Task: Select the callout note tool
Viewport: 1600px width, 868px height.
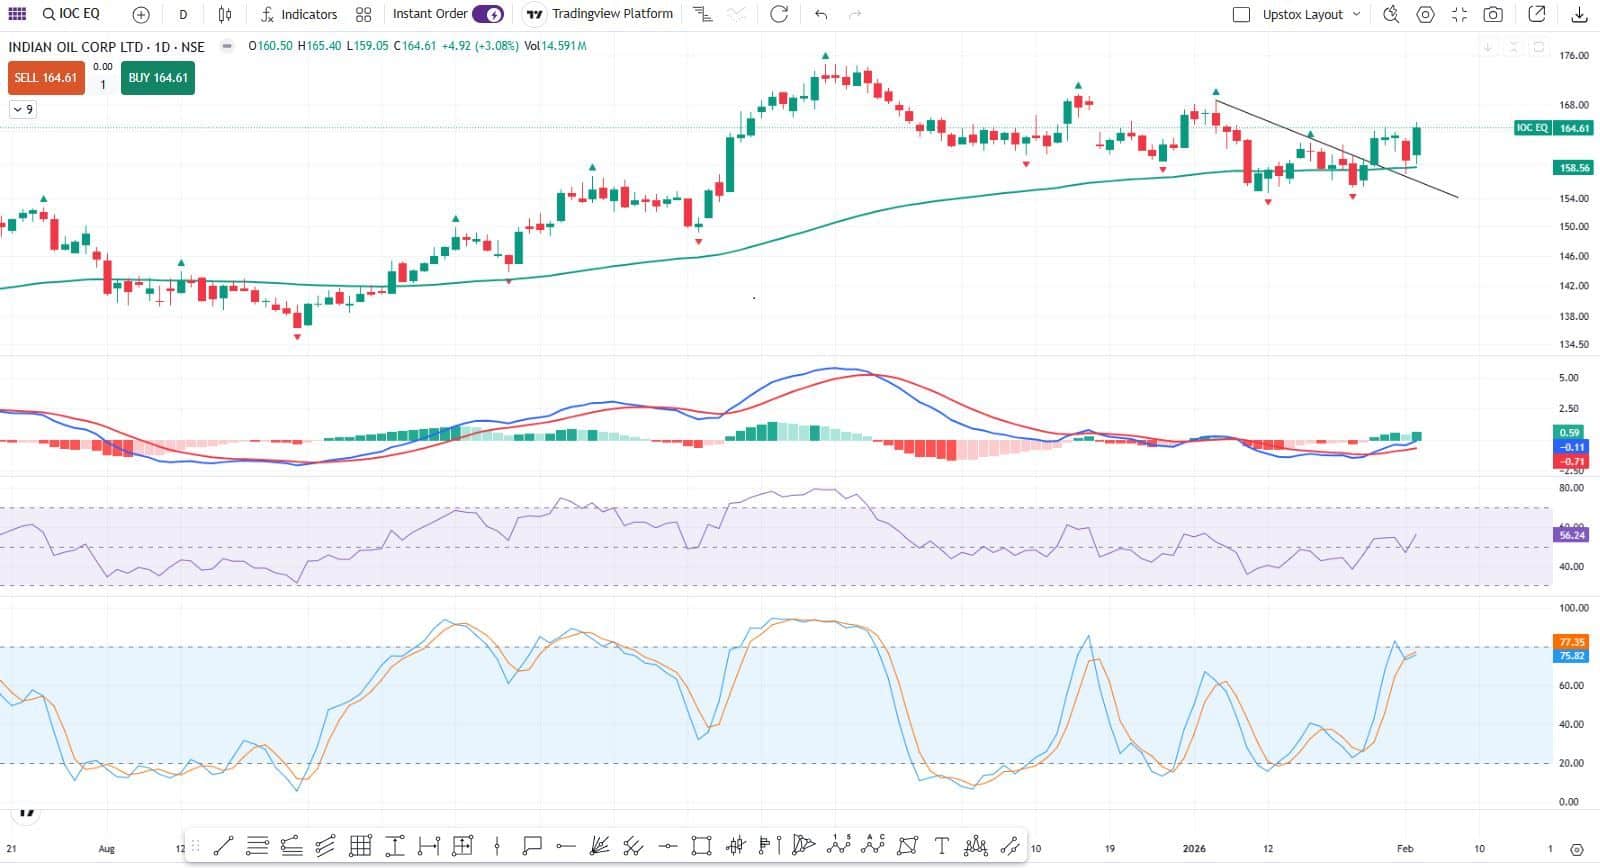Action: coord(531,846)
